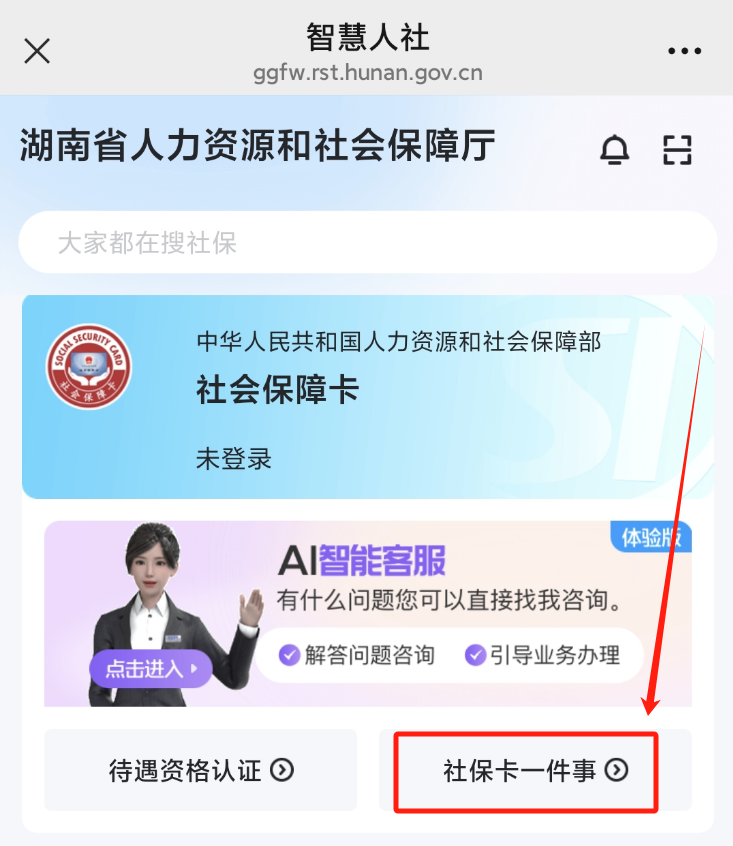
Task: Tap the 未登录 login status text
Action: point(234,459)
